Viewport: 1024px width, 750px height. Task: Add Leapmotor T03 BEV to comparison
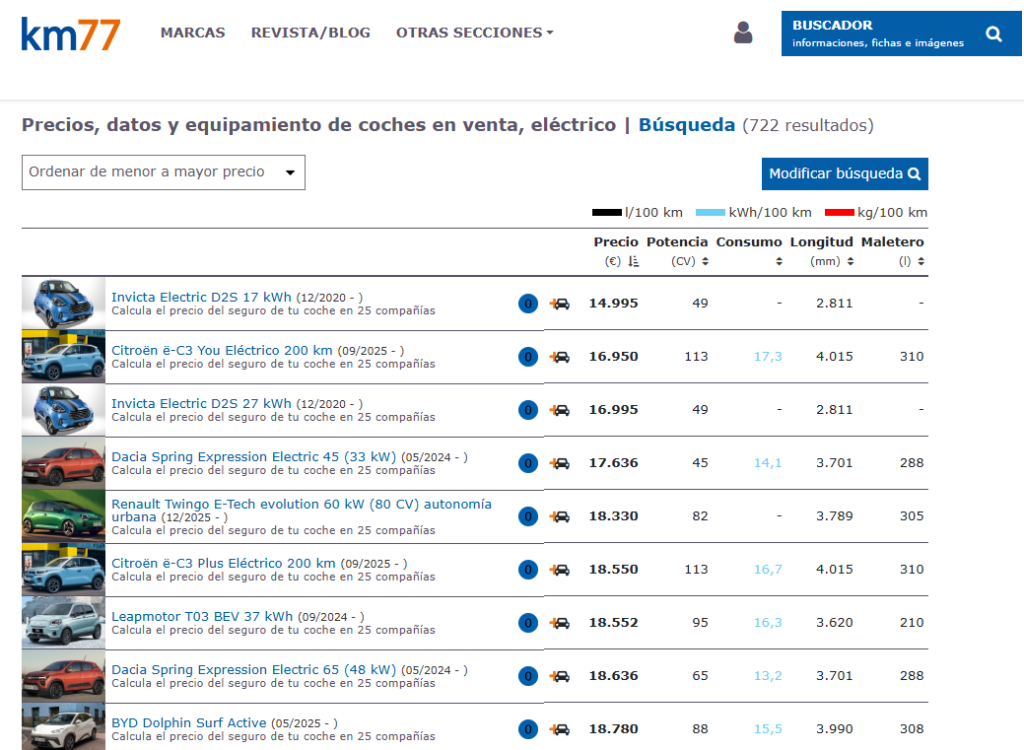560,623
